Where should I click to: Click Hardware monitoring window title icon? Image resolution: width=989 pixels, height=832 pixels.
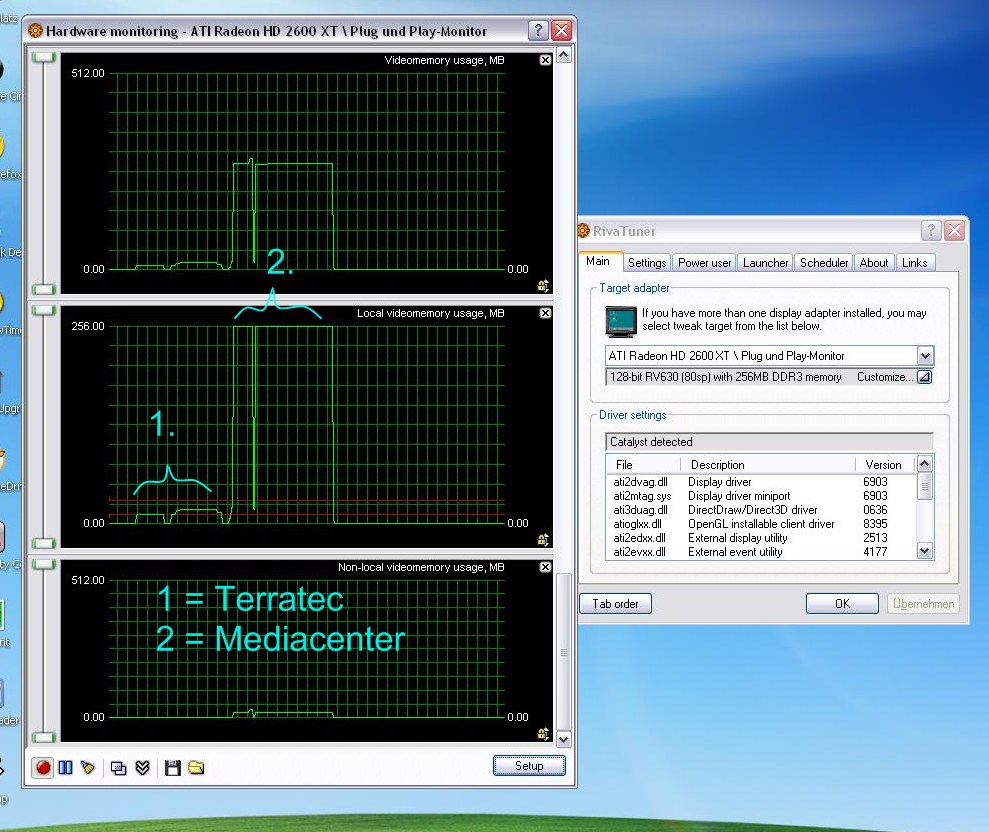click(35, 30)
